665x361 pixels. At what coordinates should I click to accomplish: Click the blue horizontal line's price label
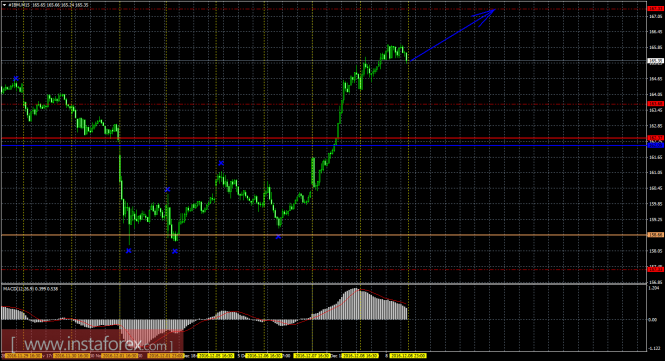click(656, 146)
